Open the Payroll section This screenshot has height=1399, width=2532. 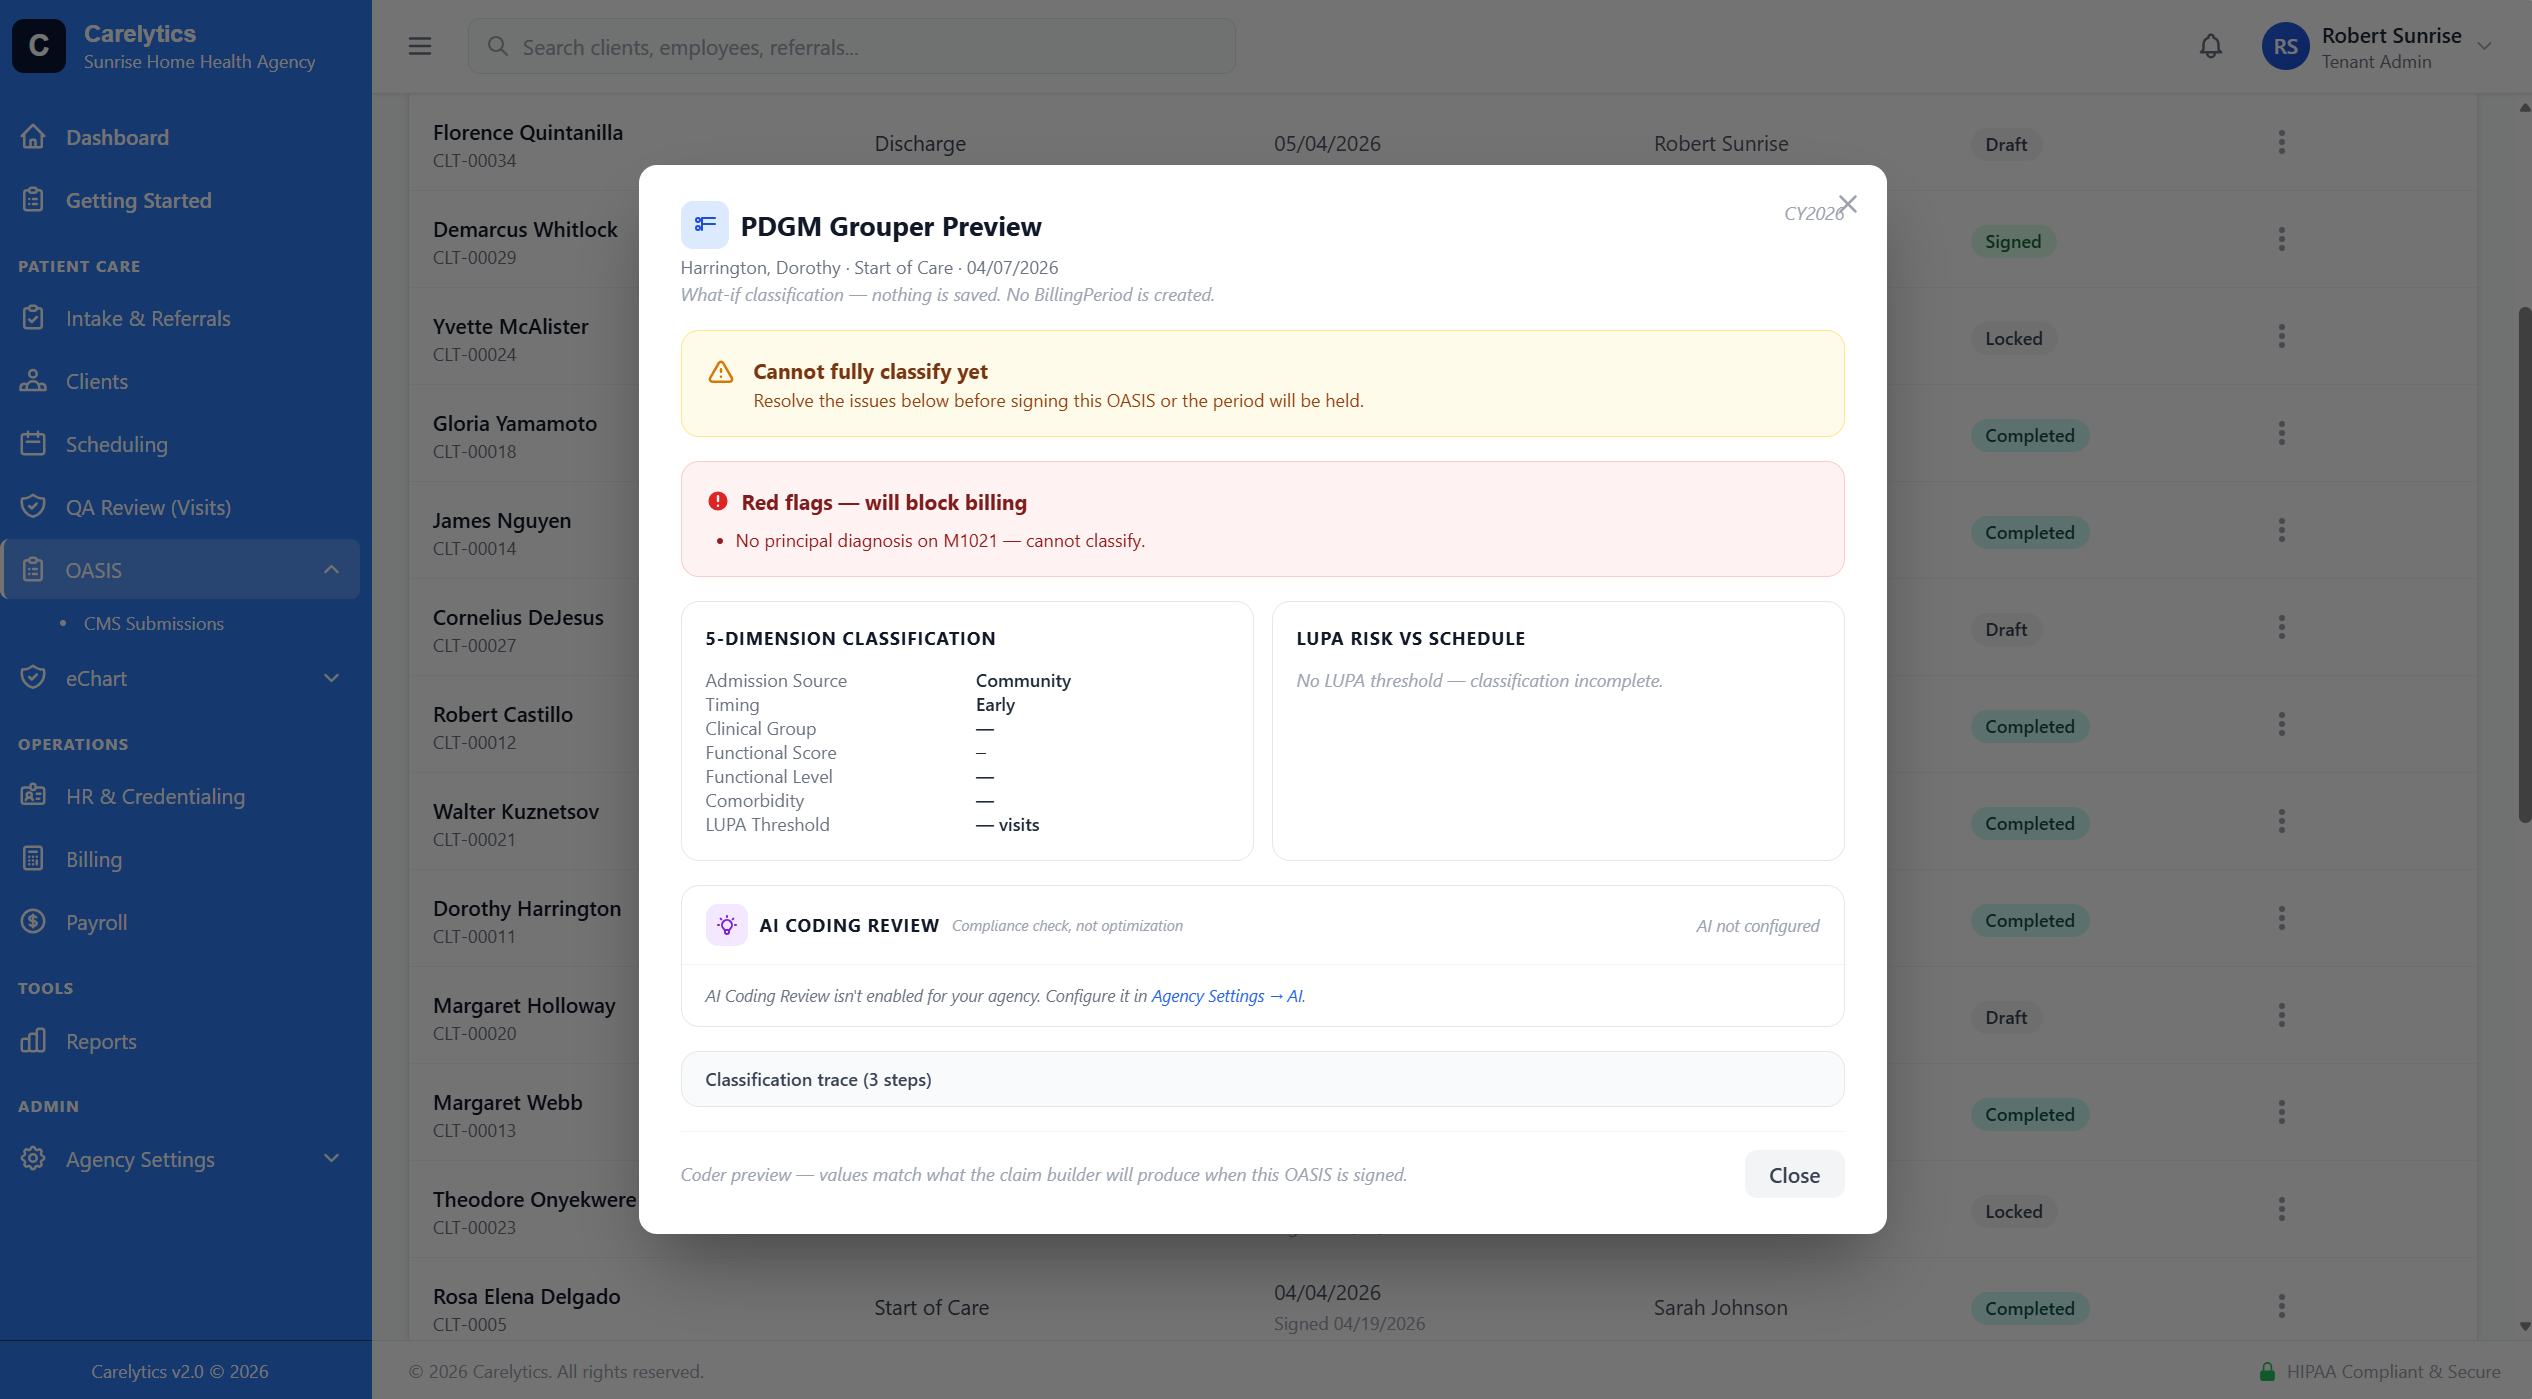click(96, 922)
